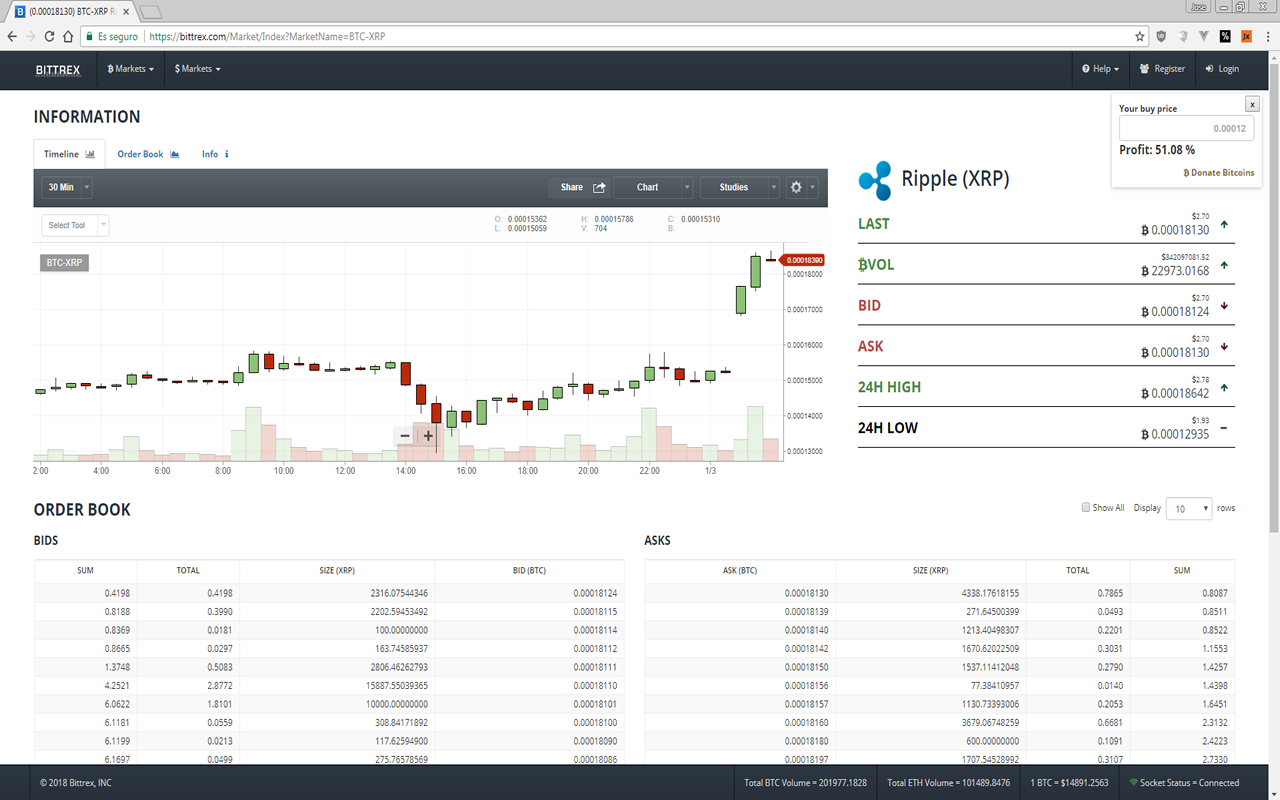Screen dimensions: 1280x800
Task: Zoom out the chart with minus button
Action: point(405,435)
